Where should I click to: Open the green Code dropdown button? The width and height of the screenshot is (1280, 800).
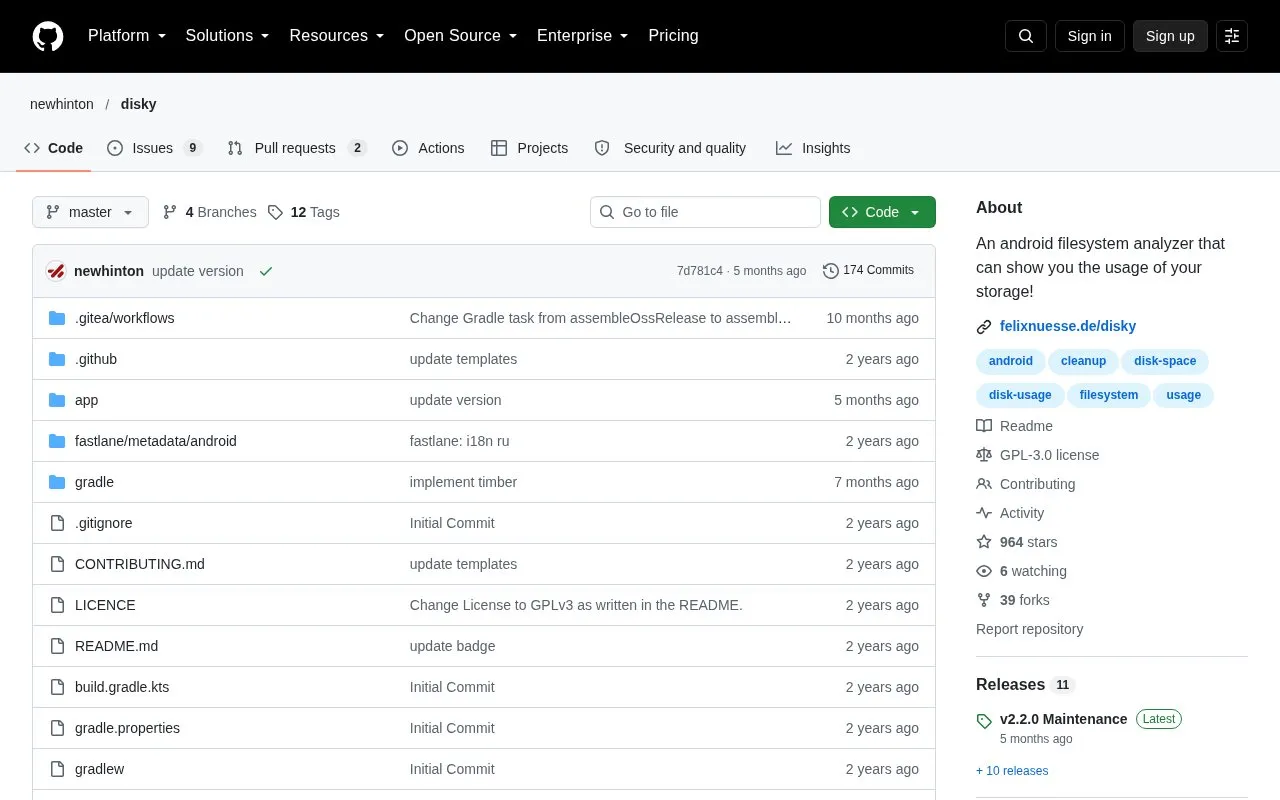(882, 212)
